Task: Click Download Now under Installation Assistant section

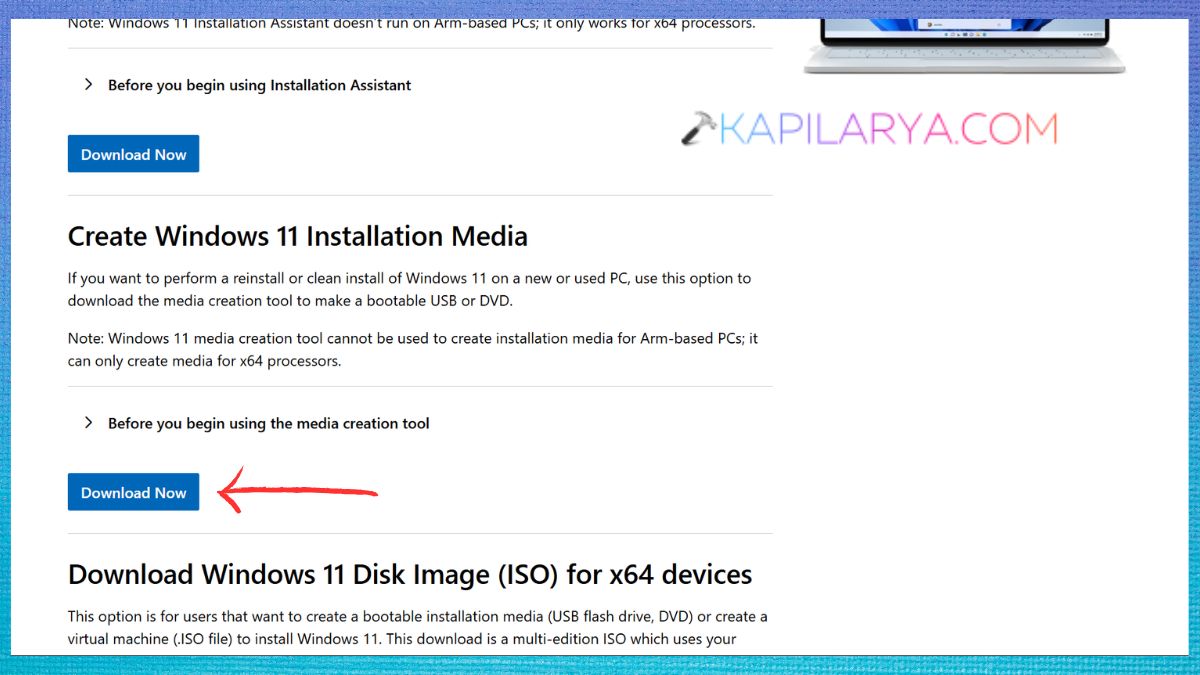Action: [133, 154]
